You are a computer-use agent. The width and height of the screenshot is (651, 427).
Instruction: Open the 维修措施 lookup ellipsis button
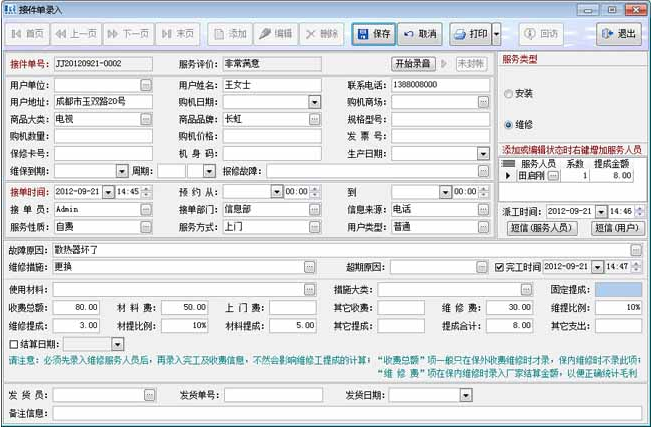(309, 267)
